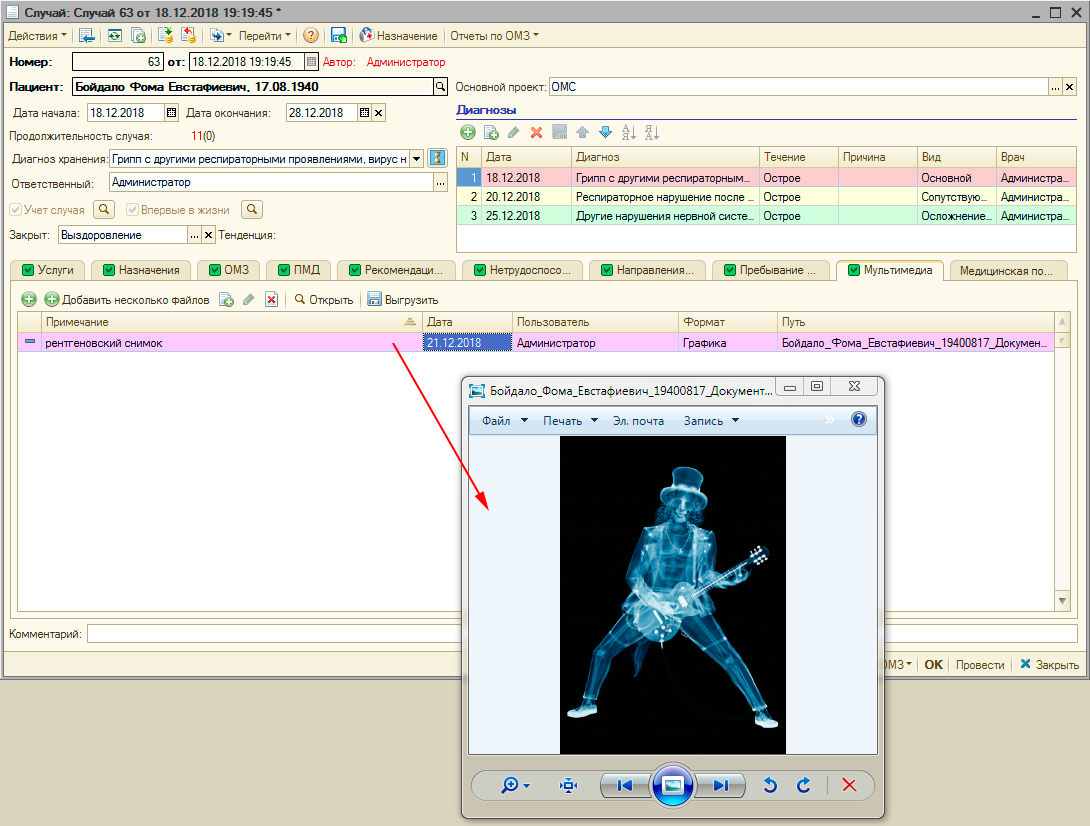Move diagnosis down with blue arrow icon
The image size is (1090, 826).
click(x=604, y=132)
